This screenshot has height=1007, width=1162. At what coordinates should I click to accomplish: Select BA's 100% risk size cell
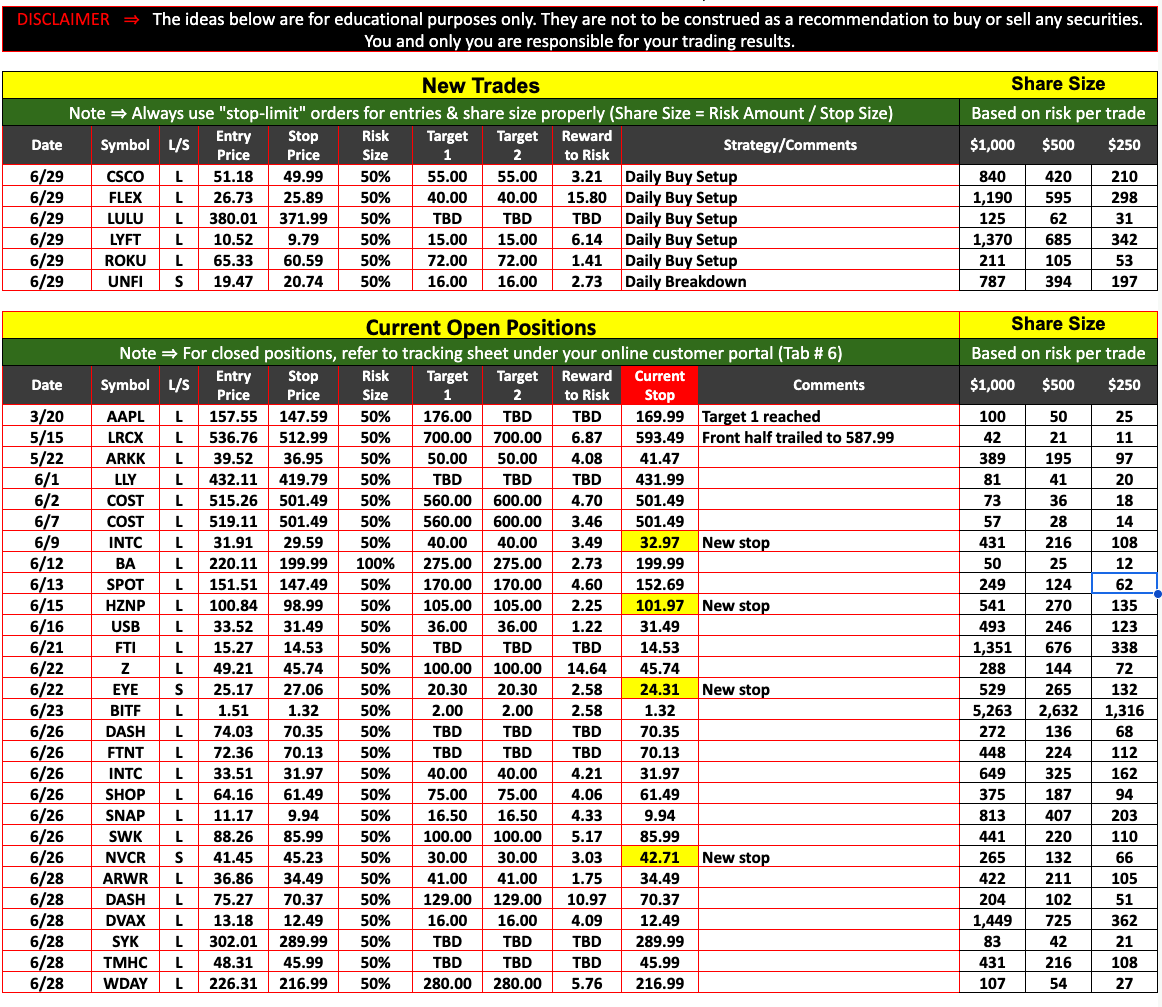coord(375,564)
